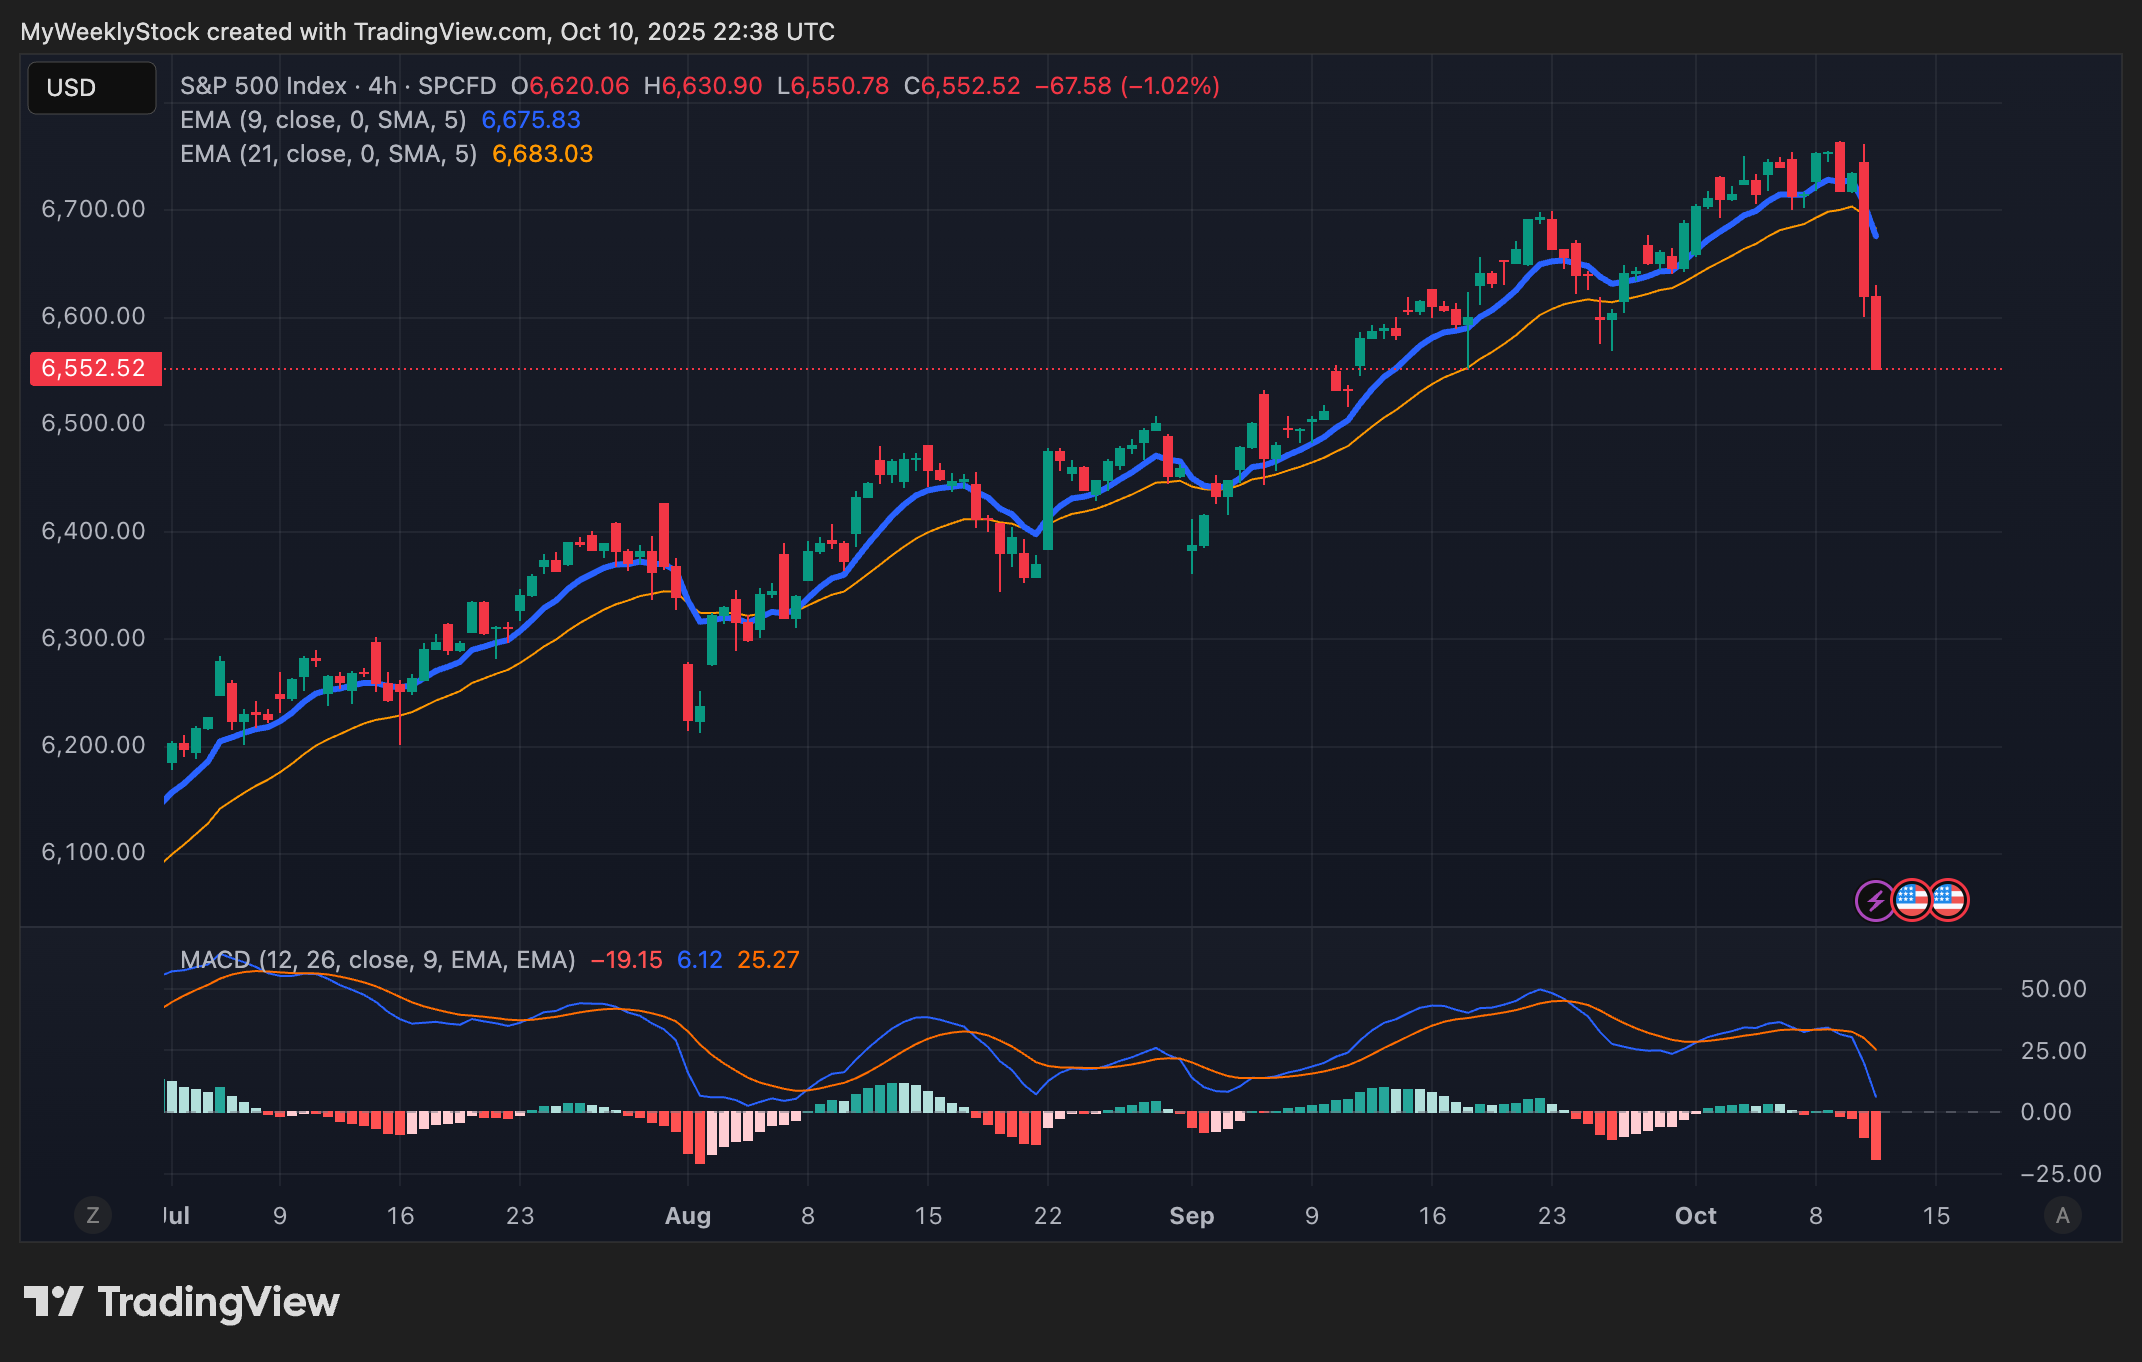The image size is (2142, 1362).
Task: Click the Z timezone button at bottom left
Action: (93, 1215)
